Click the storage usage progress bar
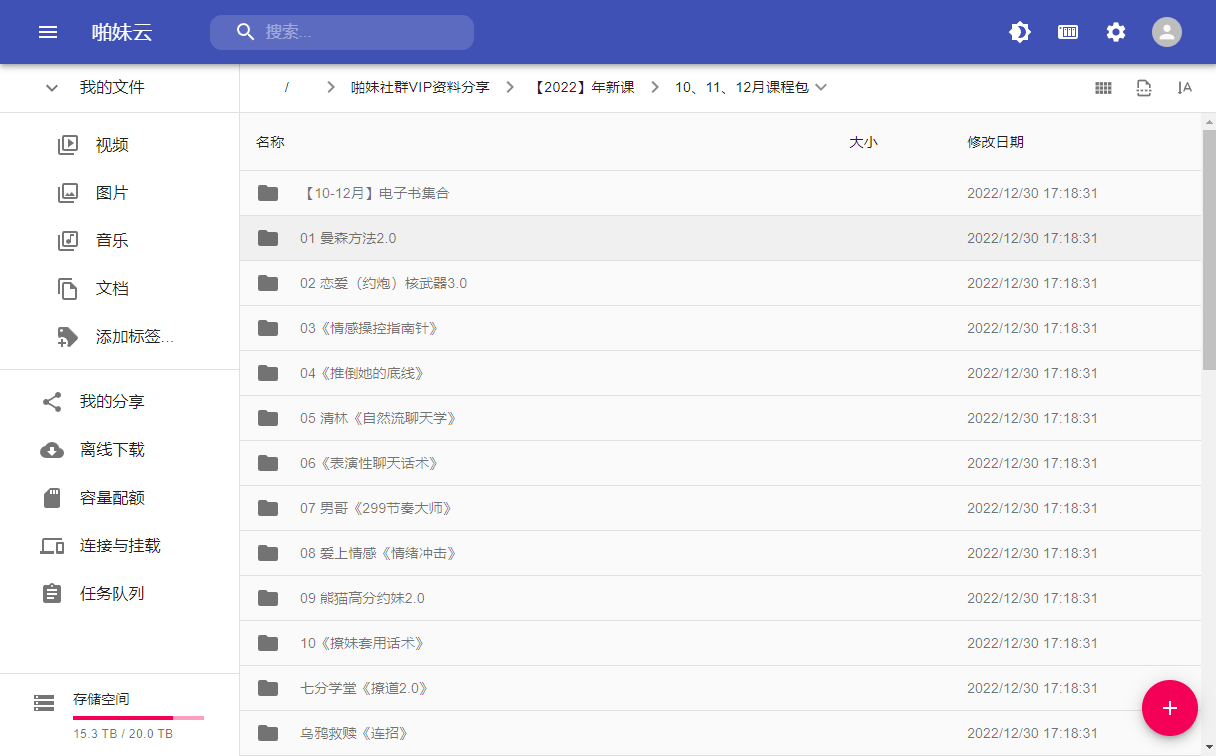 pyautogui.click(x=138, y=718)
